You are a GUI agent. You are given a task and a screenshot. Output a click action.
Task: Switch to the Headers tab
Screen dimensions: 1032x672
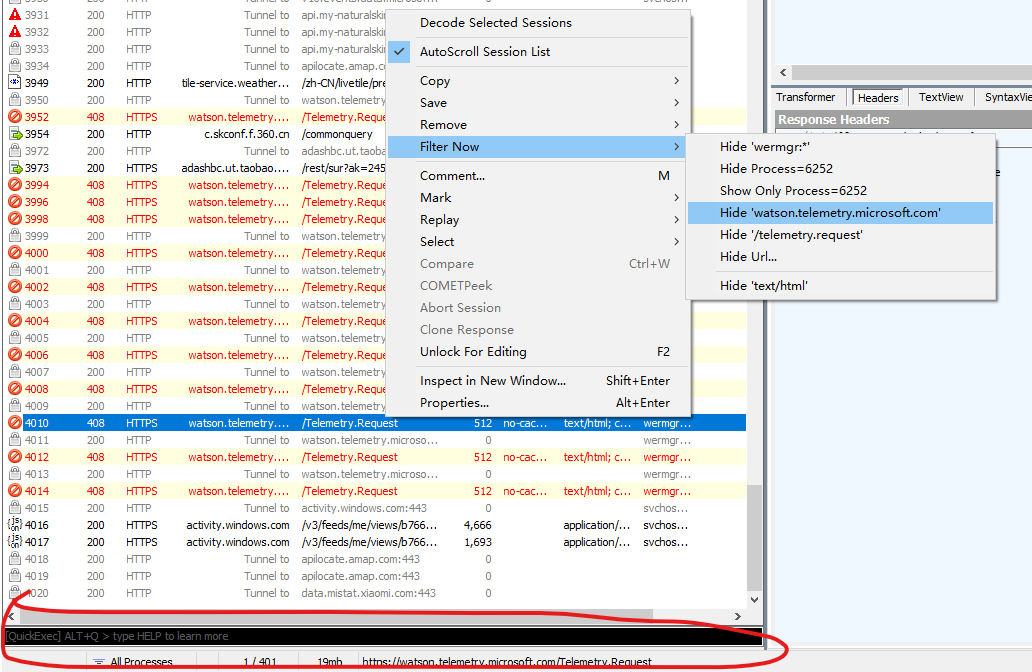[x=878, y=97]
